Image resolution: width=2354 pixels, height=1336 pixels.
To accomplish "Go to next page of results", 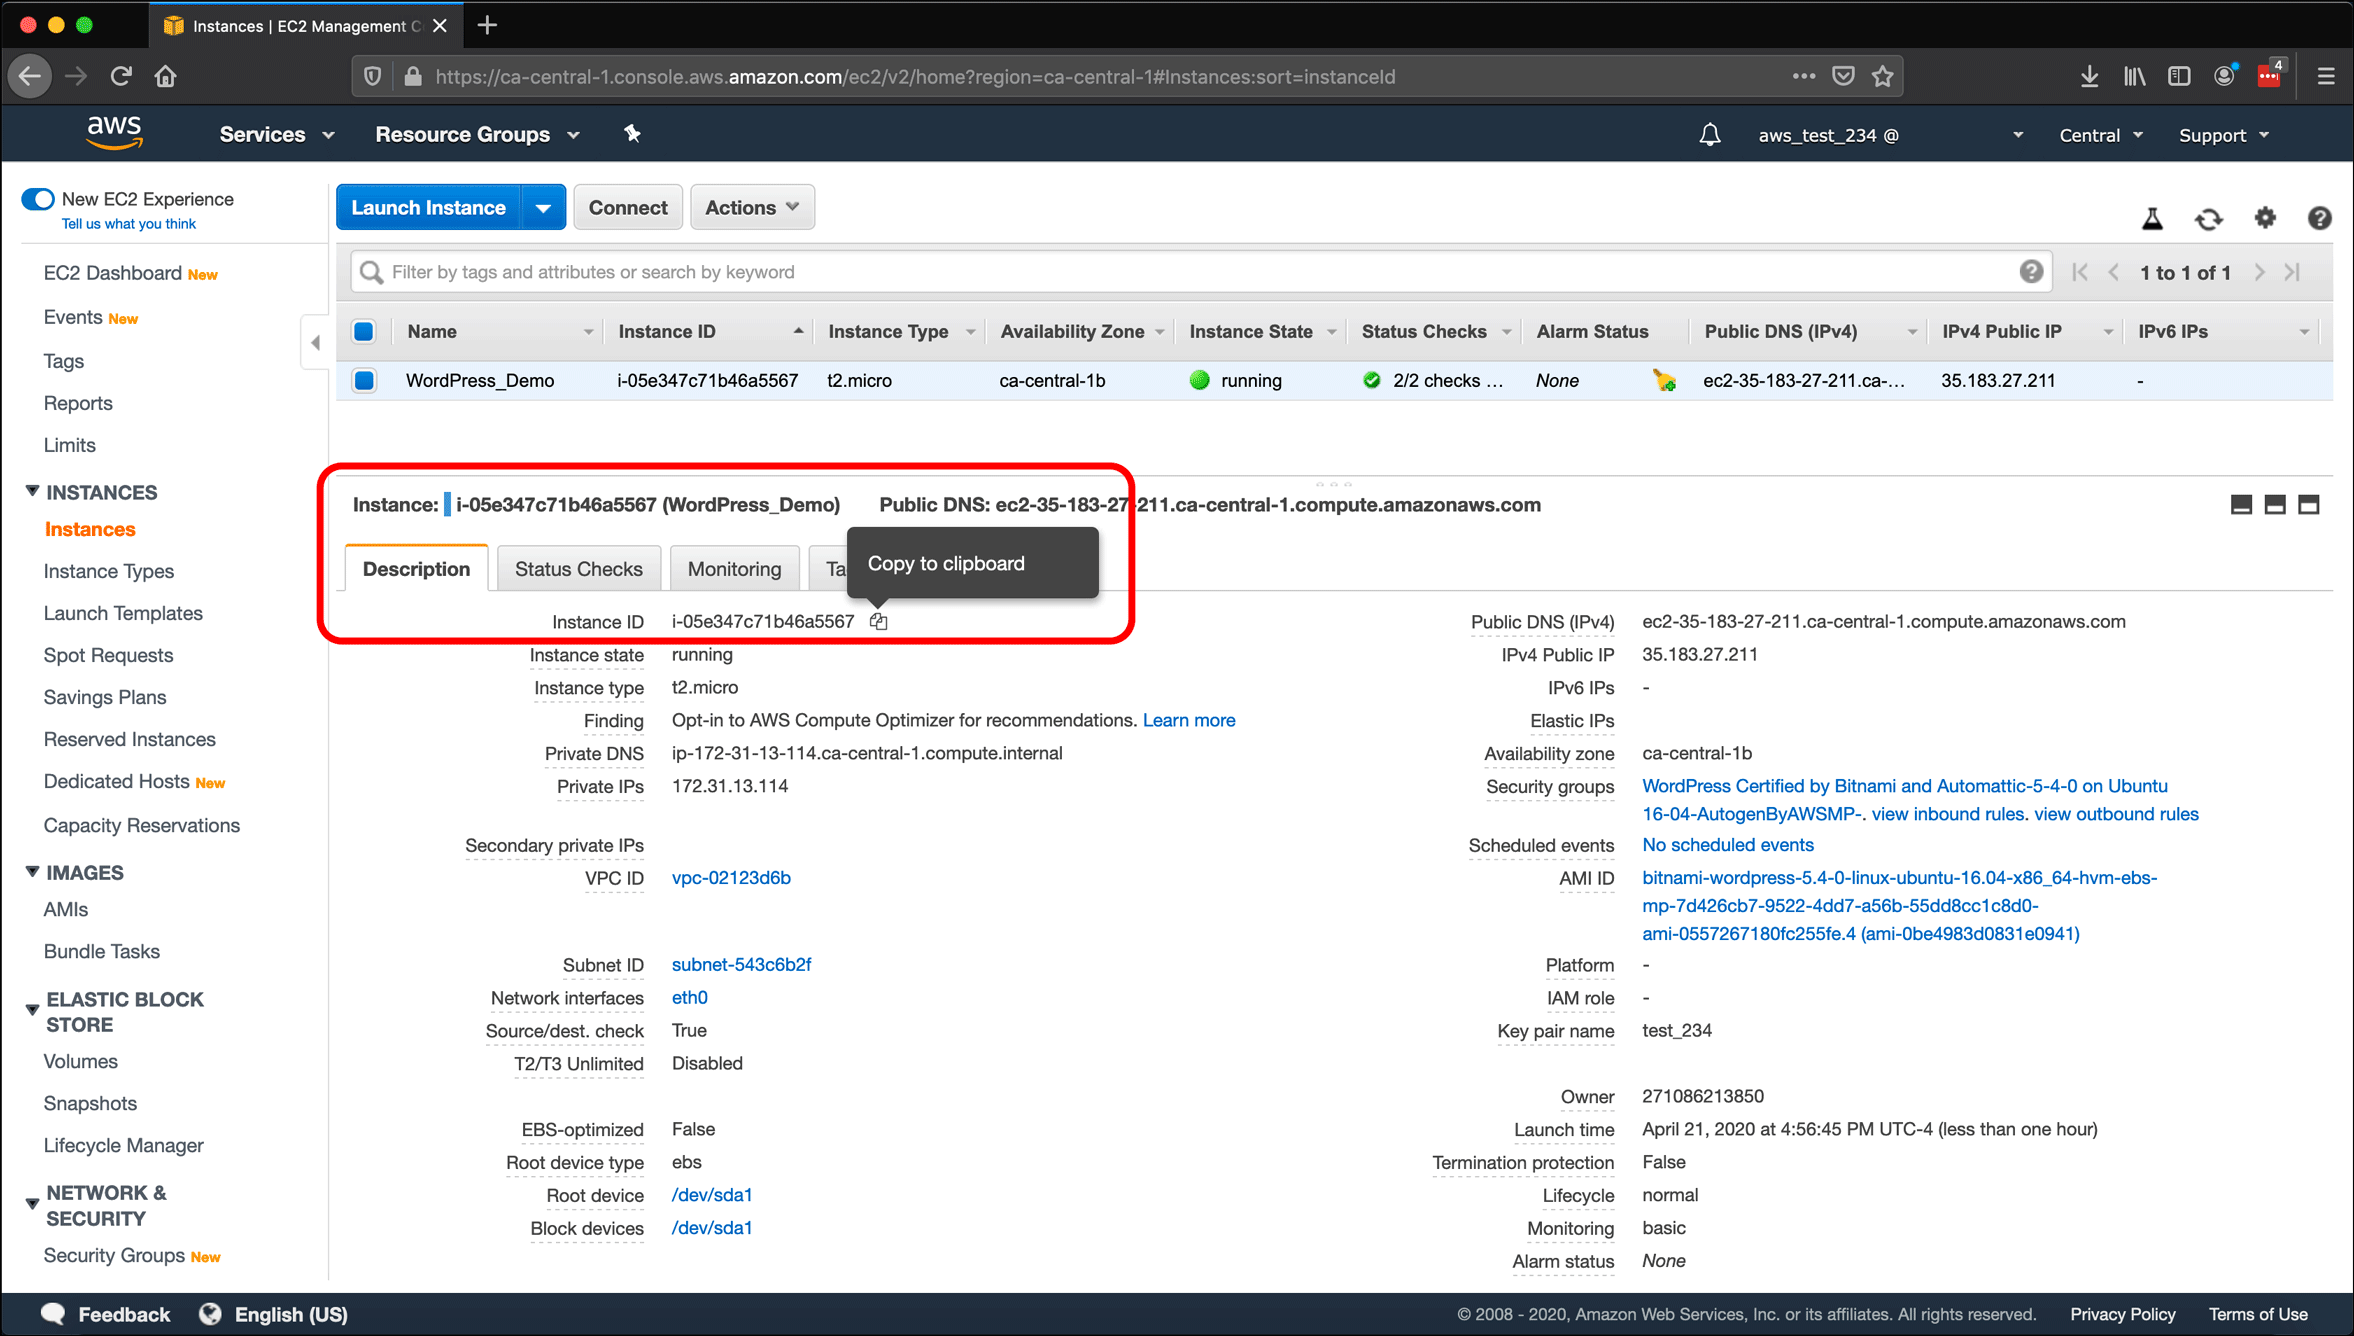I will tap(2259, 272).
